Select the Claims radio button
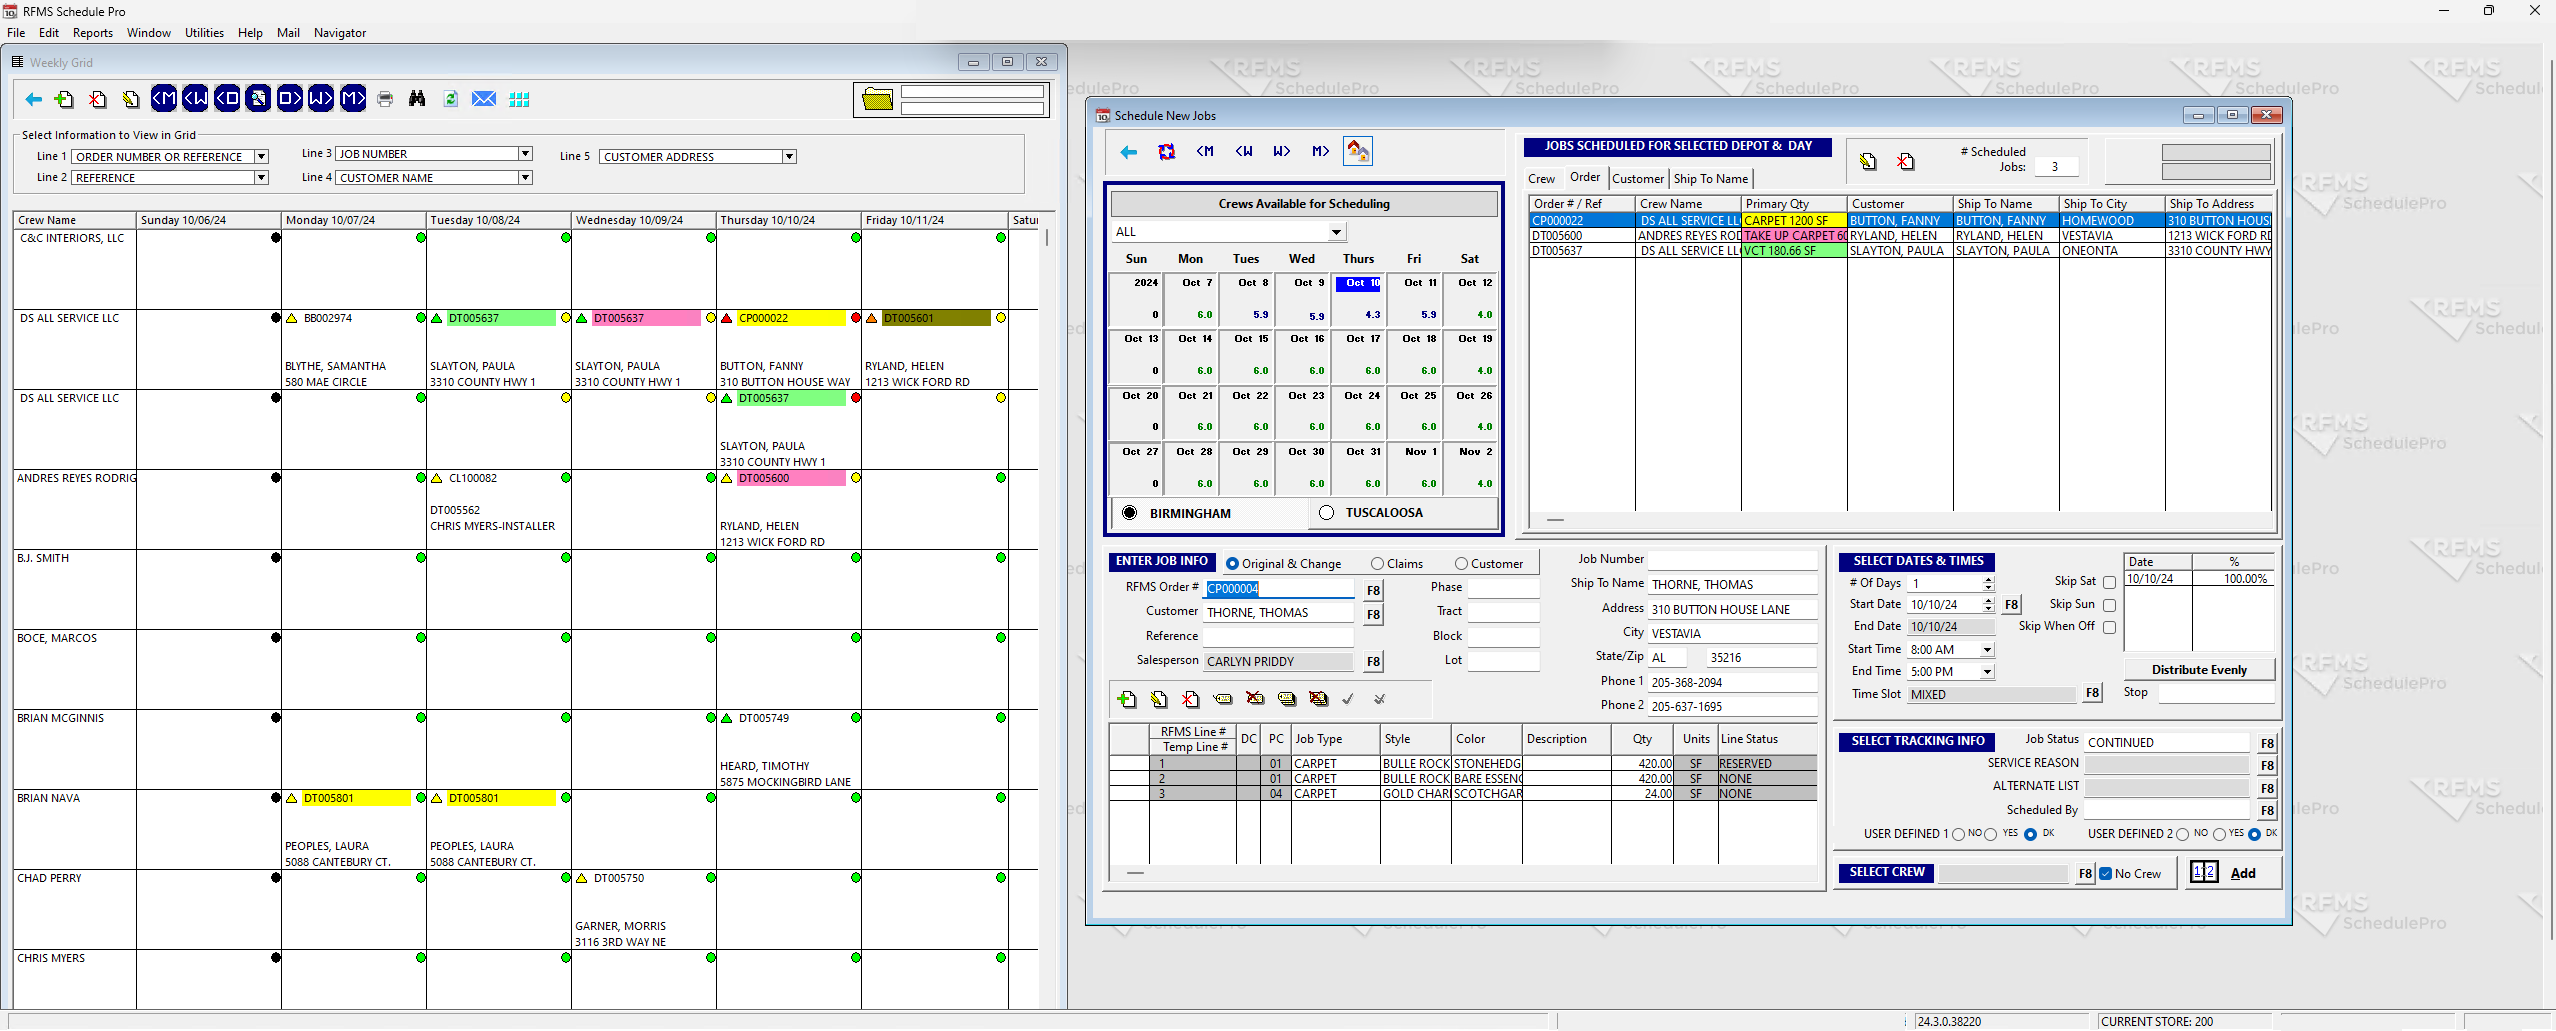Viewport: 2556px width, 1031px height. 1378,563
